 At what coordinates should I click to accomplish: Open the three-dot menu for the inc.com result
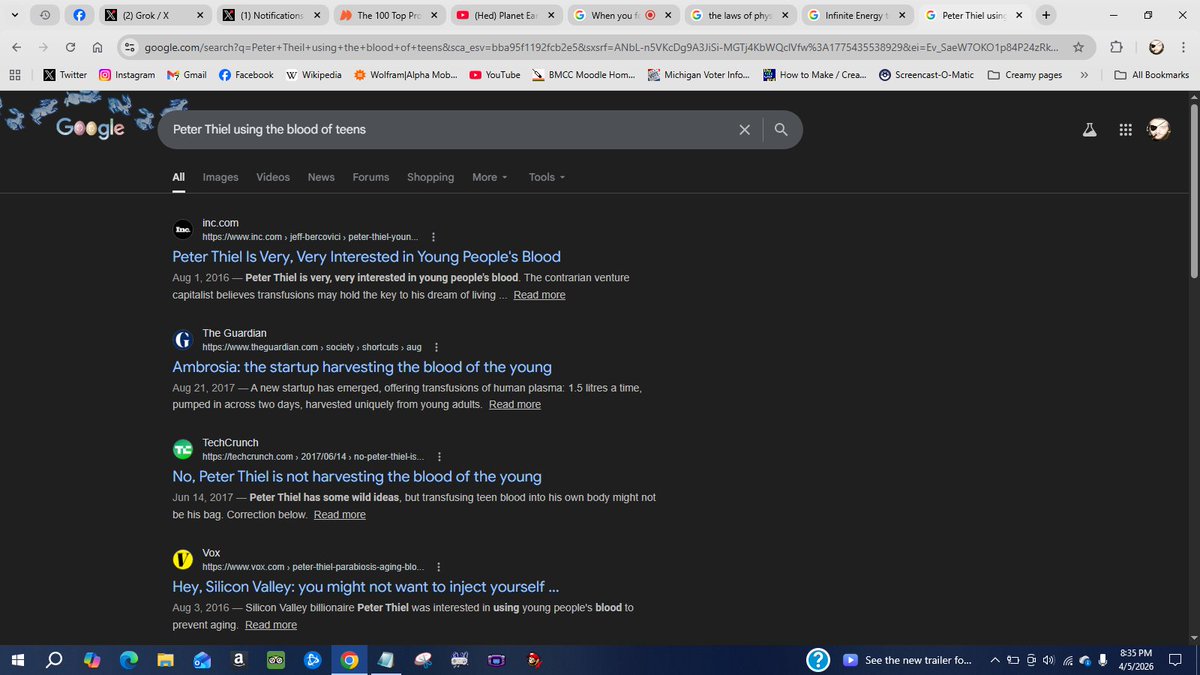(x=433, y=237)
